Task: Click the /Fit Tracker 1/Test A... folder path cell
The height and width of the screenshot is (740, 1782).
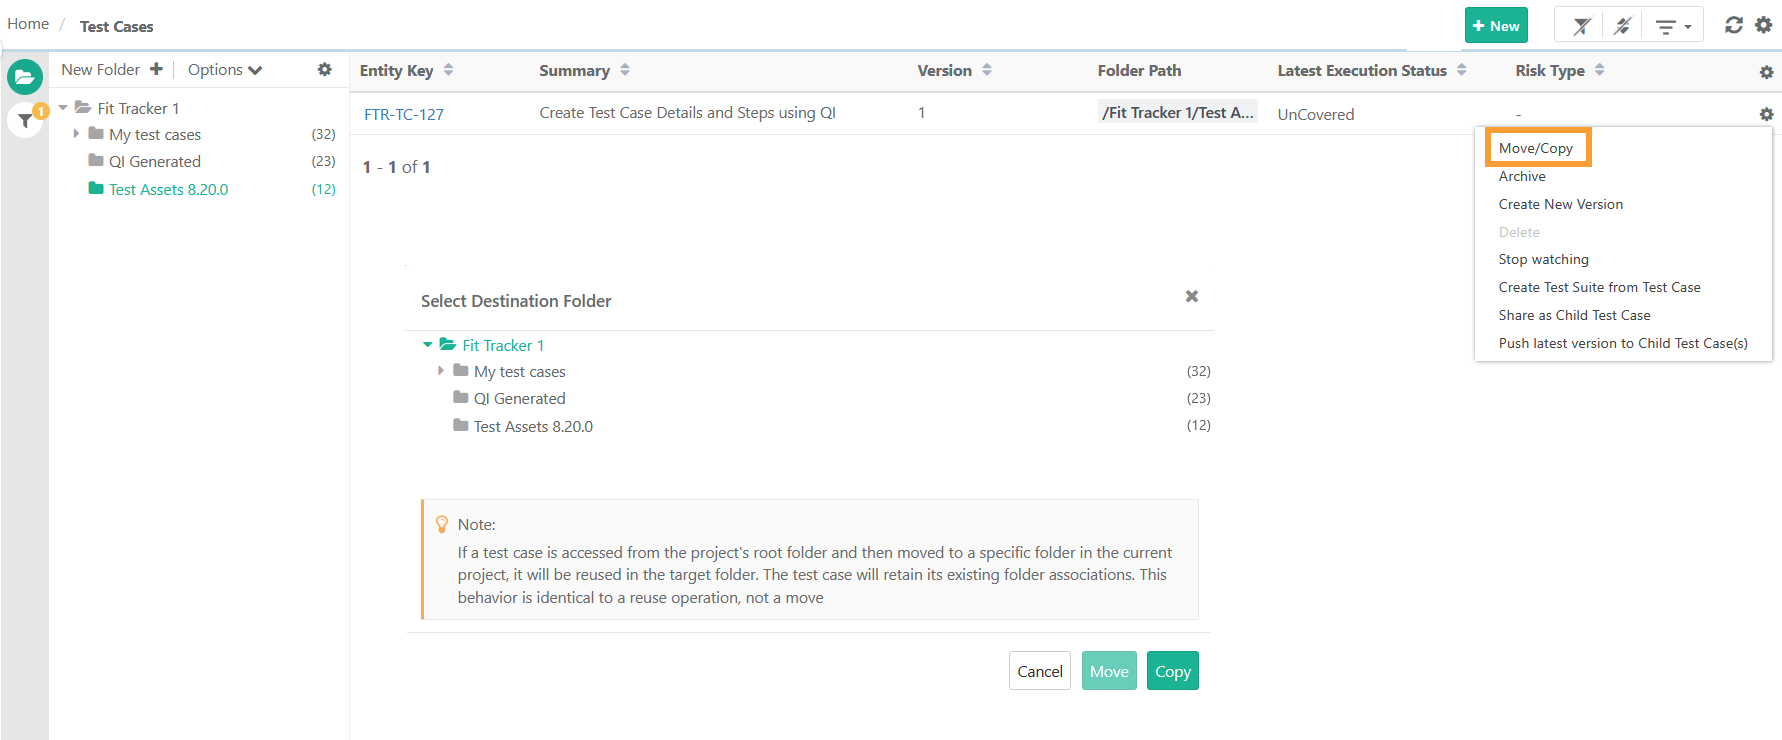Action: pyautogui.click(x=1177, y=112)
